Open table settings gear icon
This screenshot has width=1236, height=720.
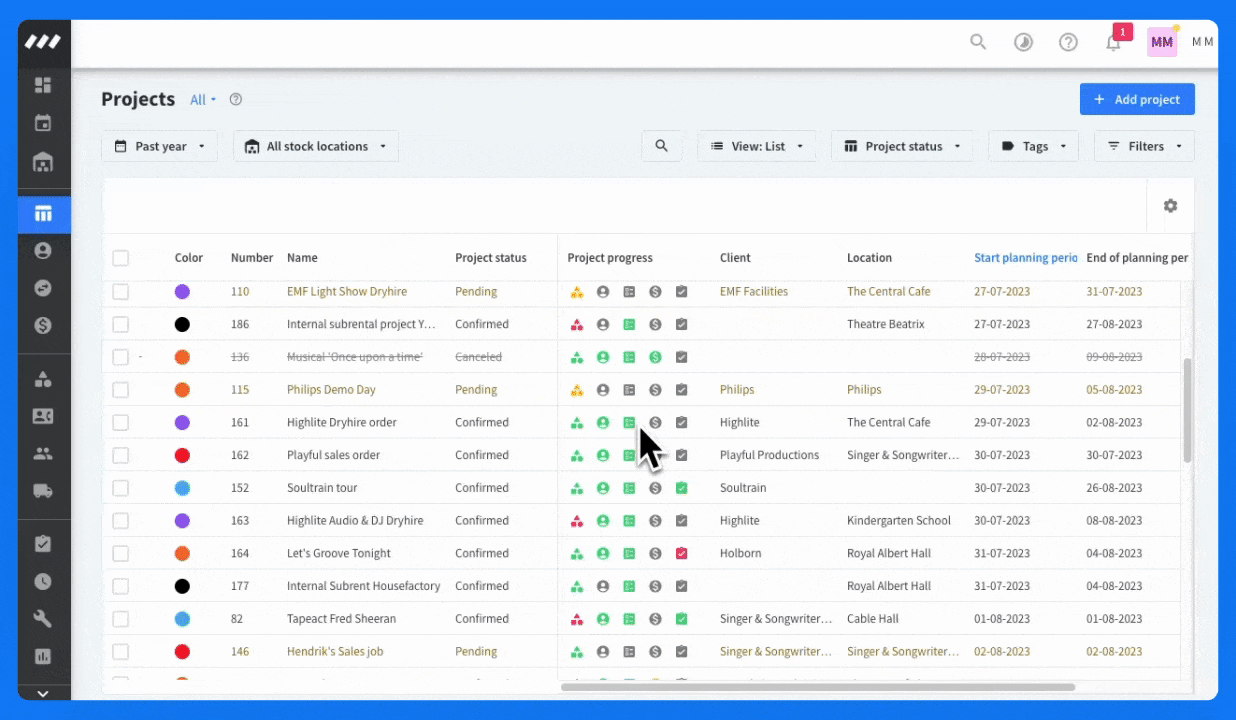(1170, 206)
